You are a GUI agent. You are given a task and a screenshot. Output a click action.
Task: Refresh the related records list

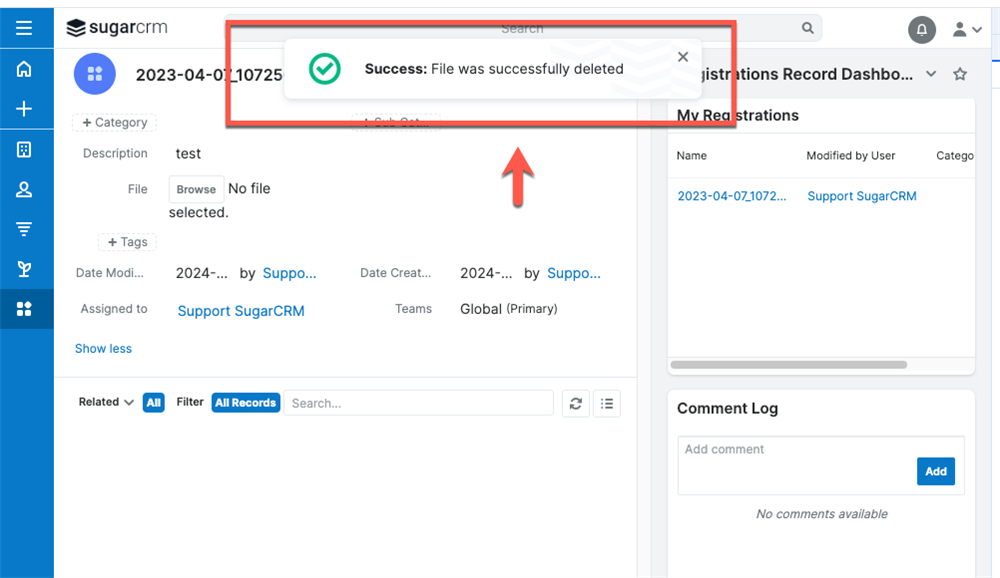575,403
